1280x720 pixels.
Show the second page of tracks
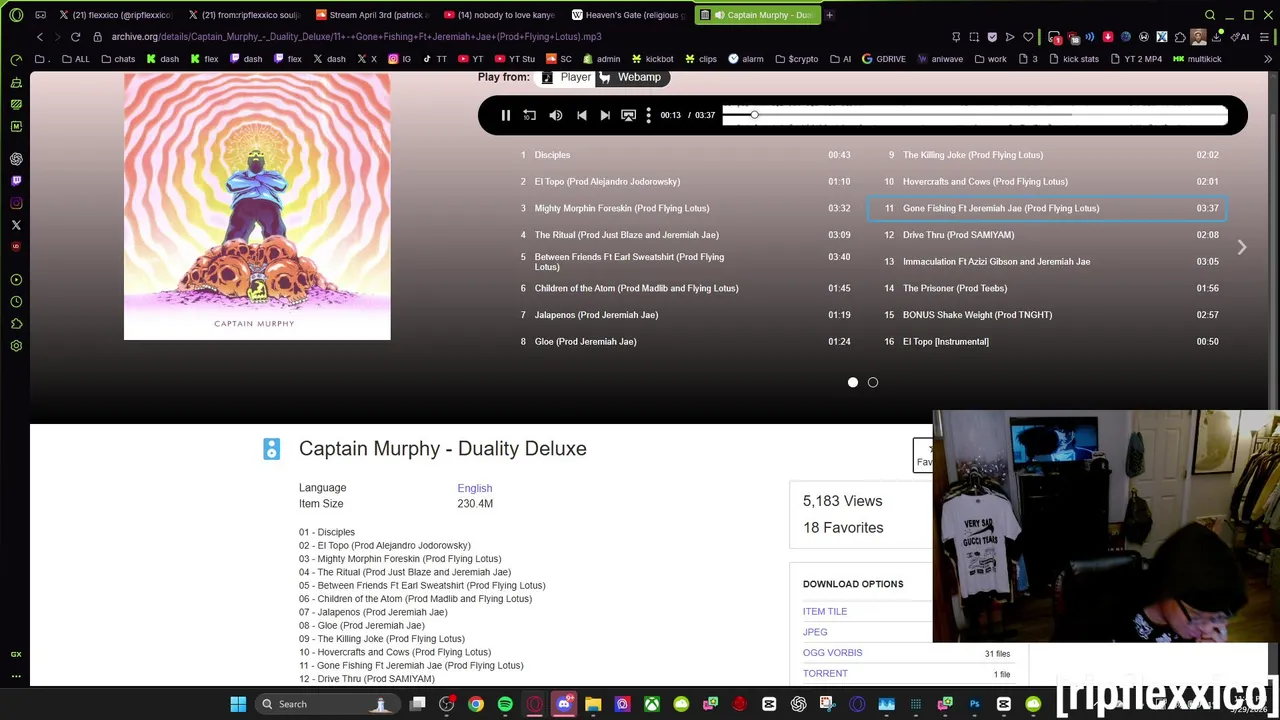point(873,382)
